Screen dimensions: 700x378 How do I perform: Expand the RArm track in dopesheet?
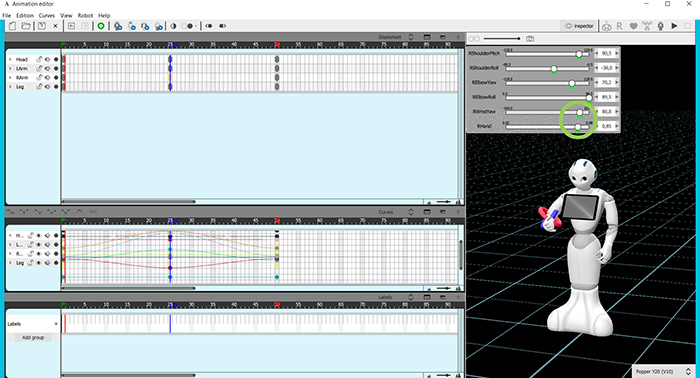[x=10, y=78]
